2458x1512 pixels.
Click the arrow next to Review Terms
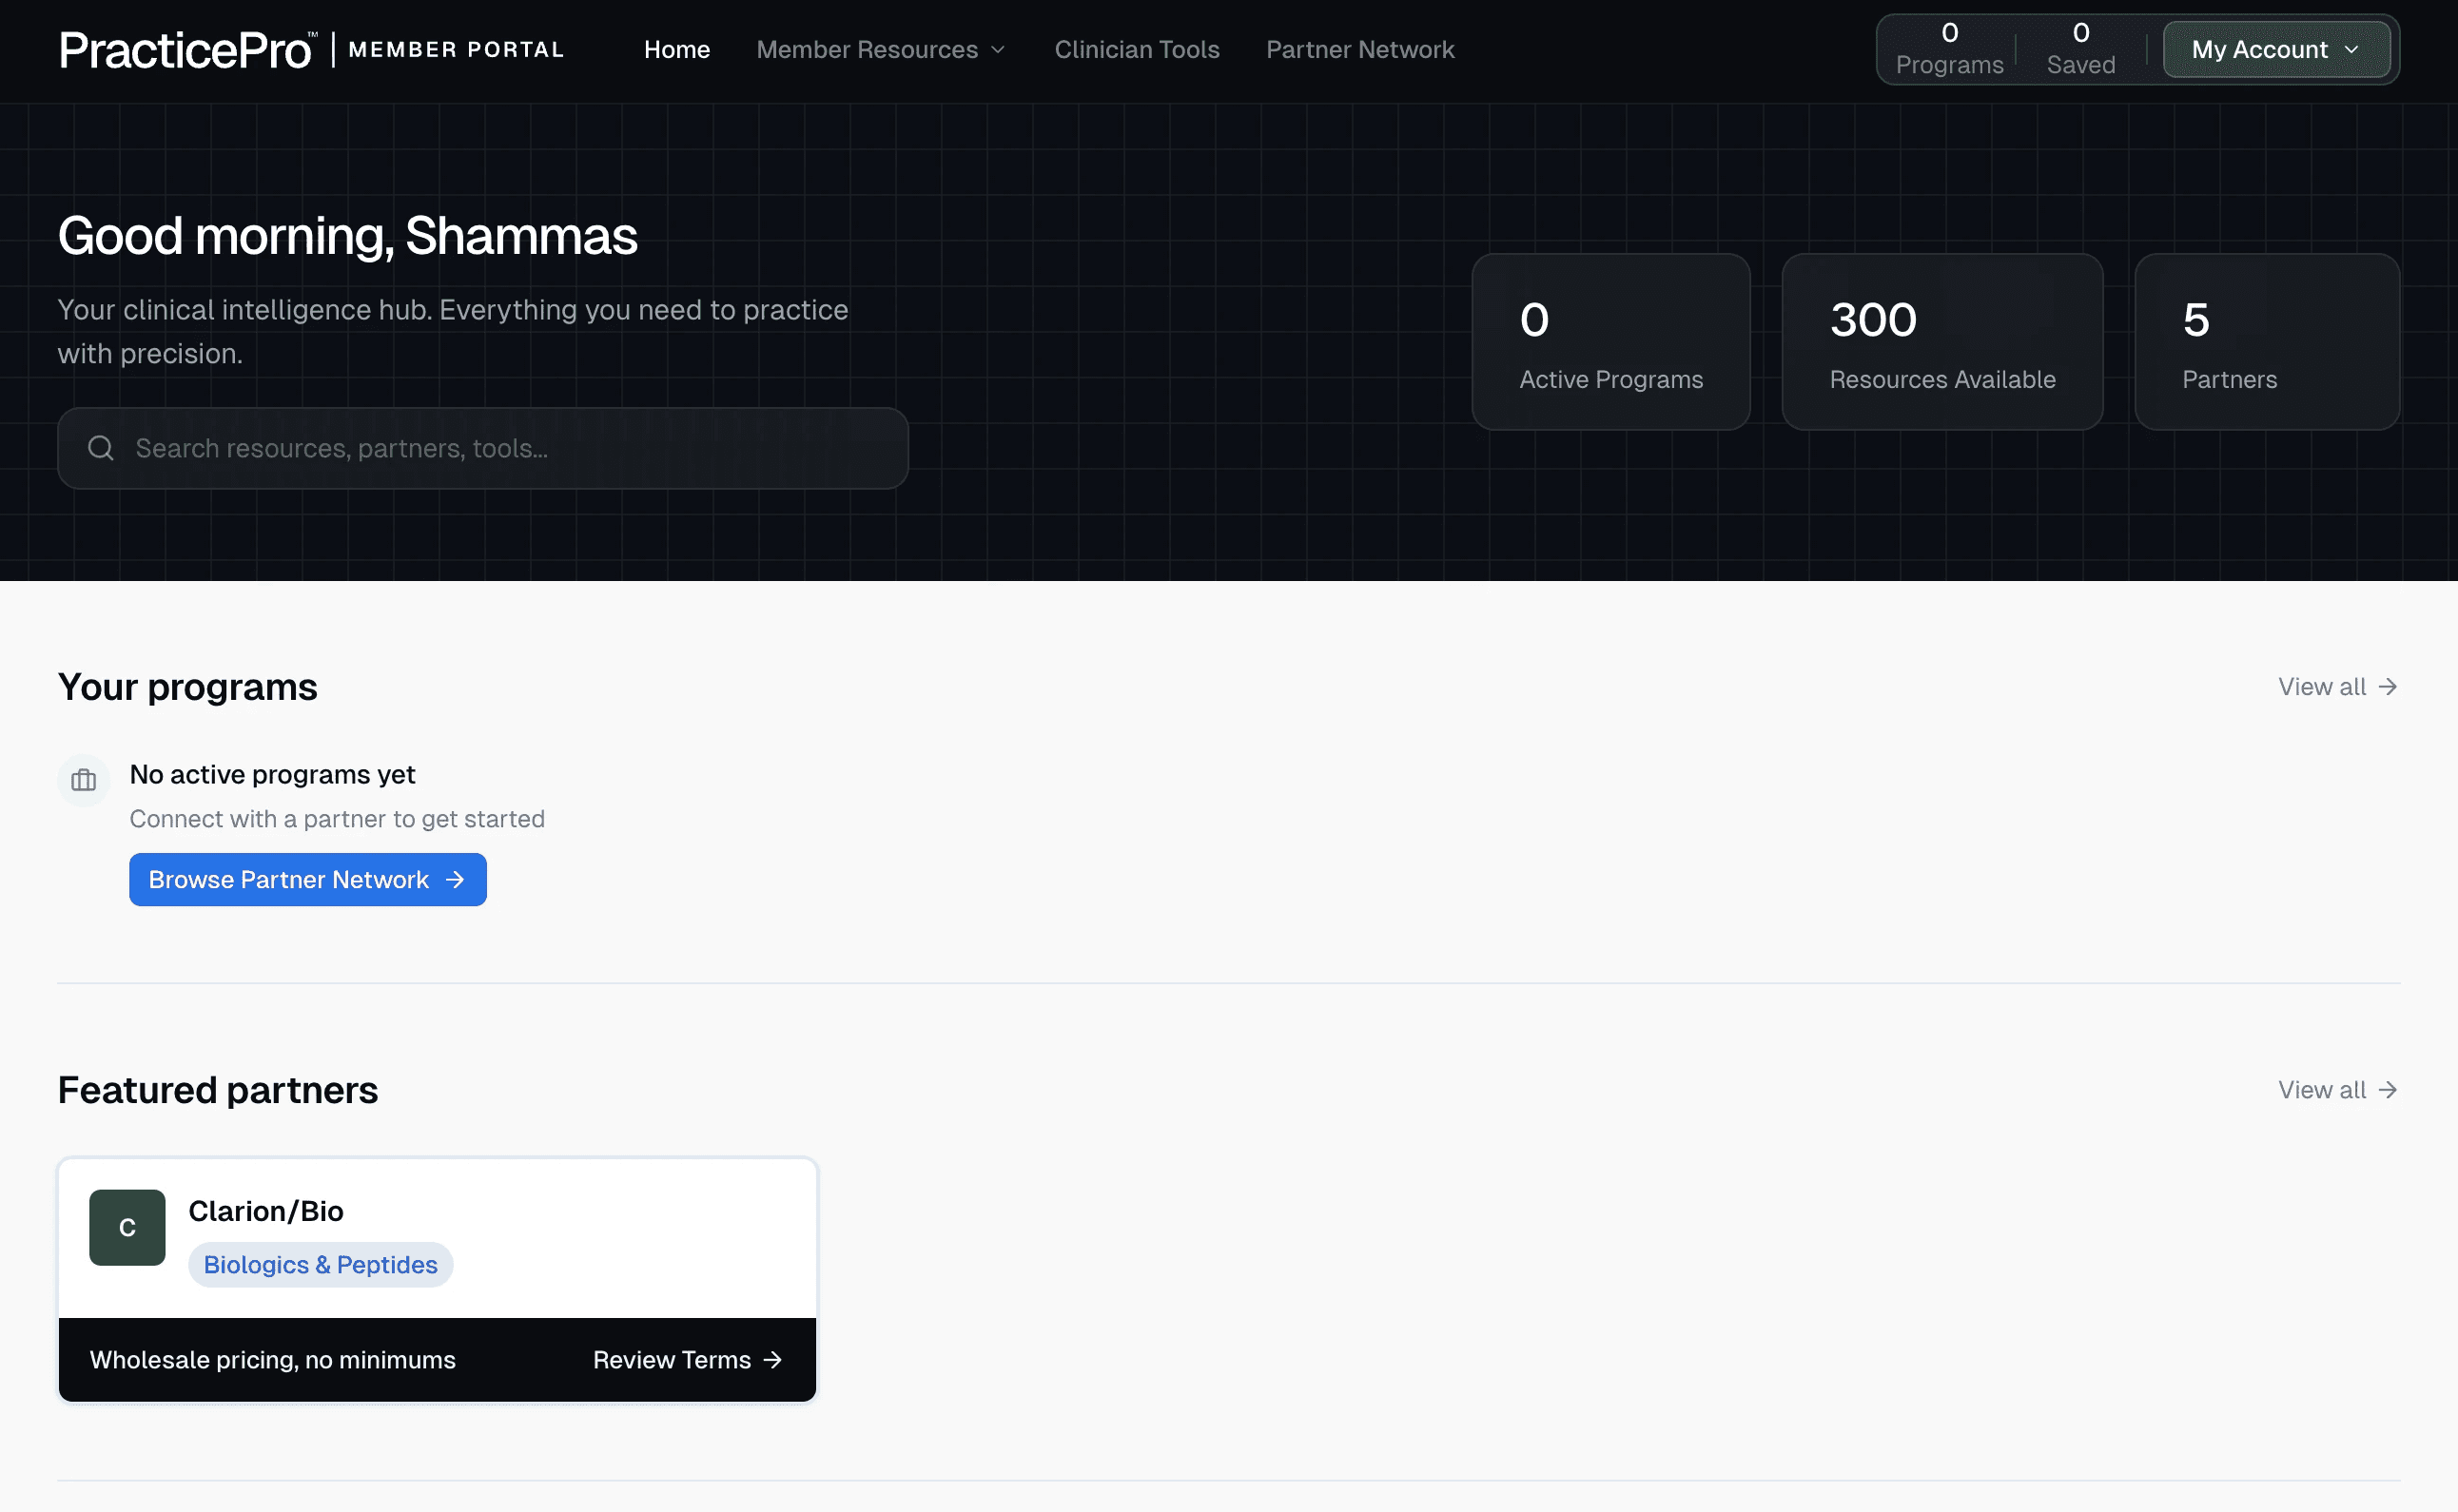click(x=773, y=1360)
